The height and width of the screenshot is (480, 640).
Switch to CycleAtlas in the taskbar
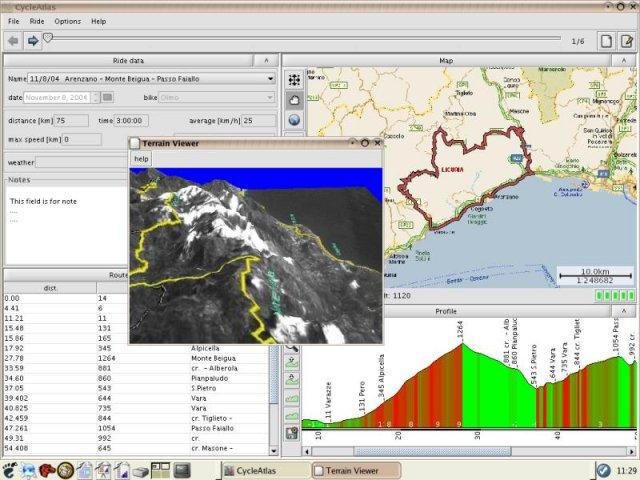(x=262, y=470)
